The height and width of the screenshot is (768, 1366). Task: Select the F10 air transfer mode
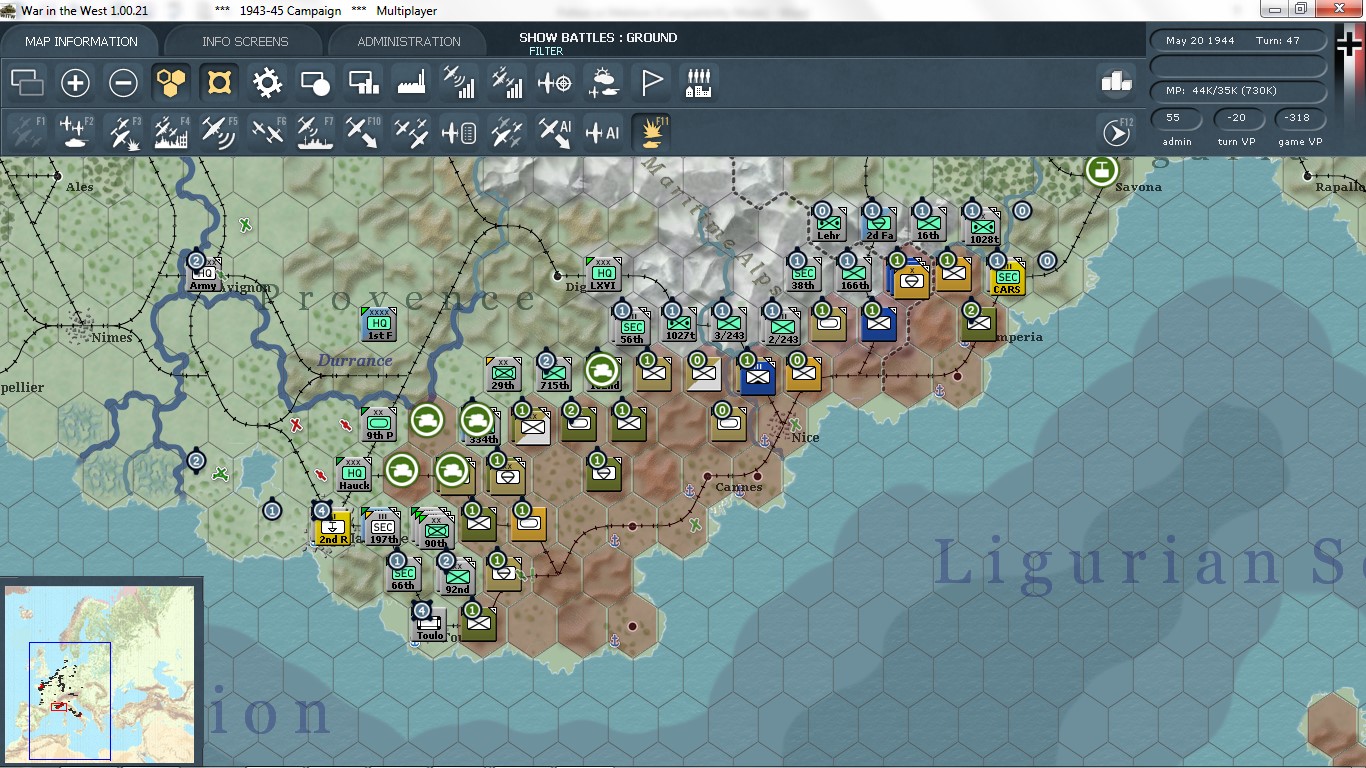[363, 132]
